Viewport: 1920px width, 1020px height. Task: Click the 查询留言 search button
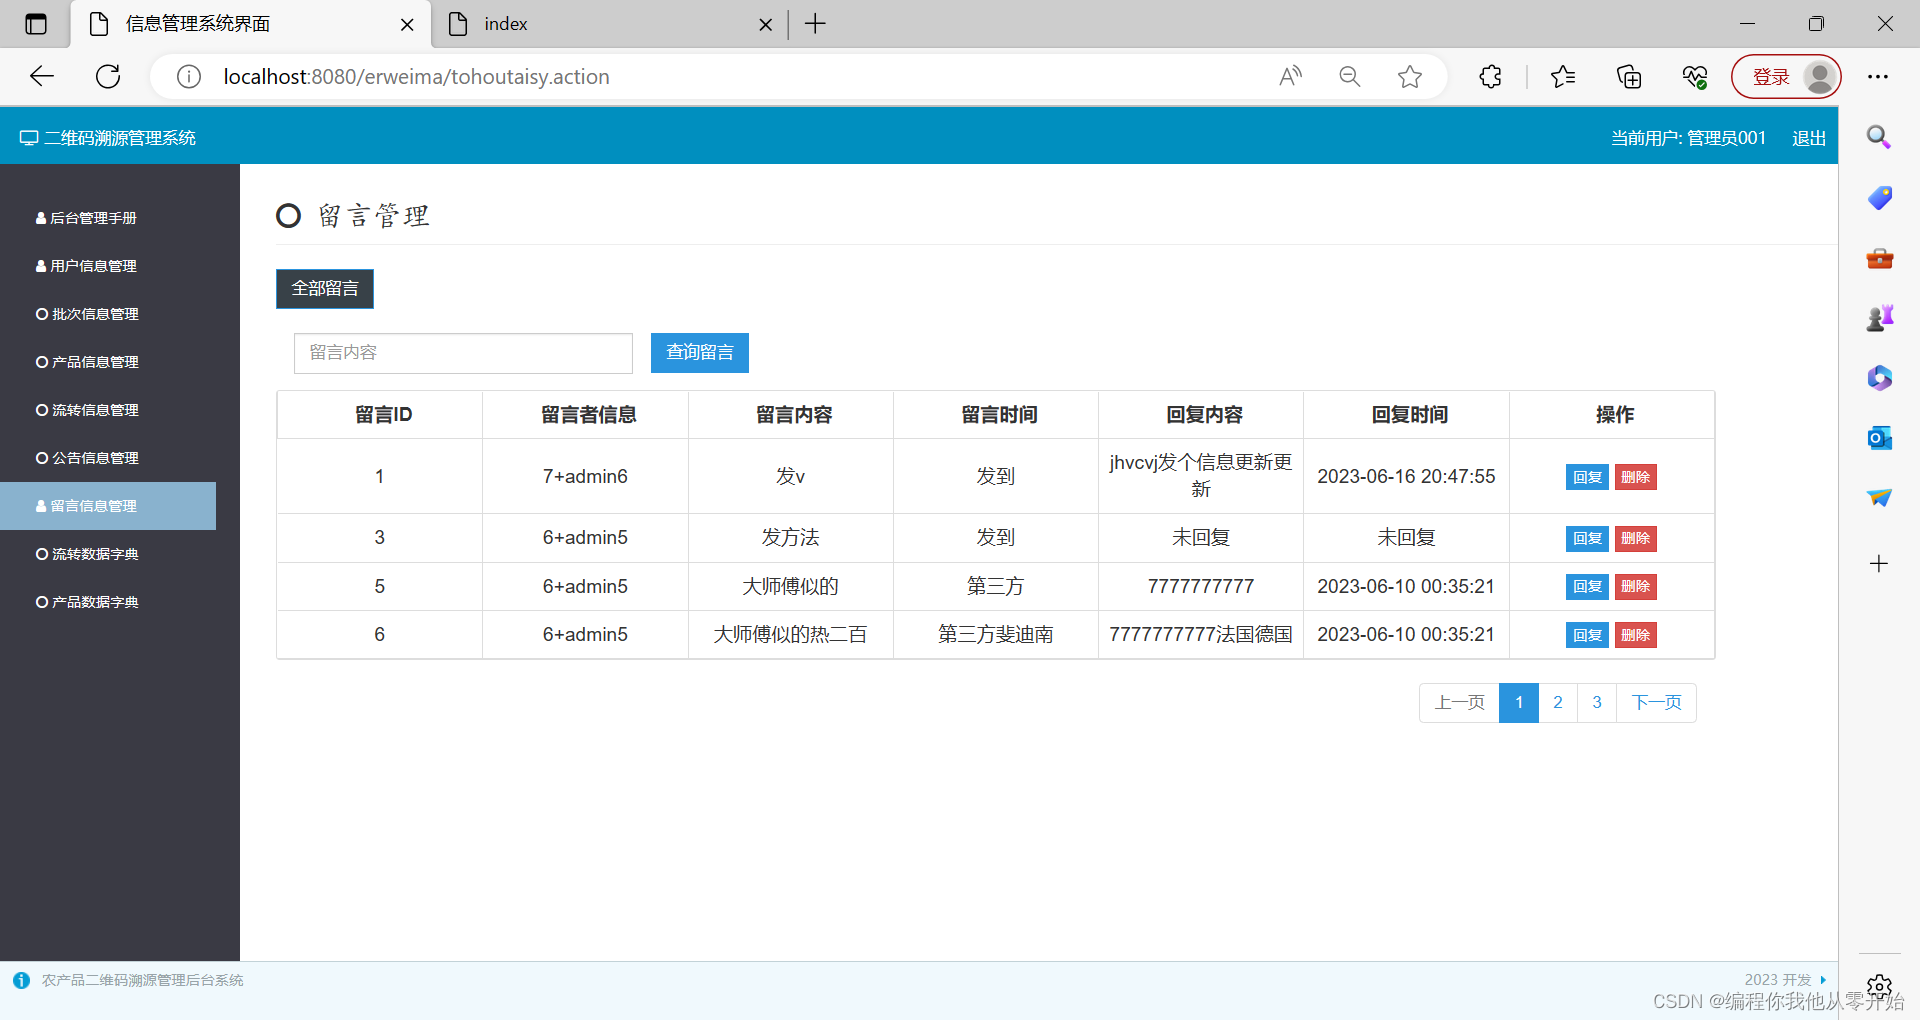coord(700,353)
